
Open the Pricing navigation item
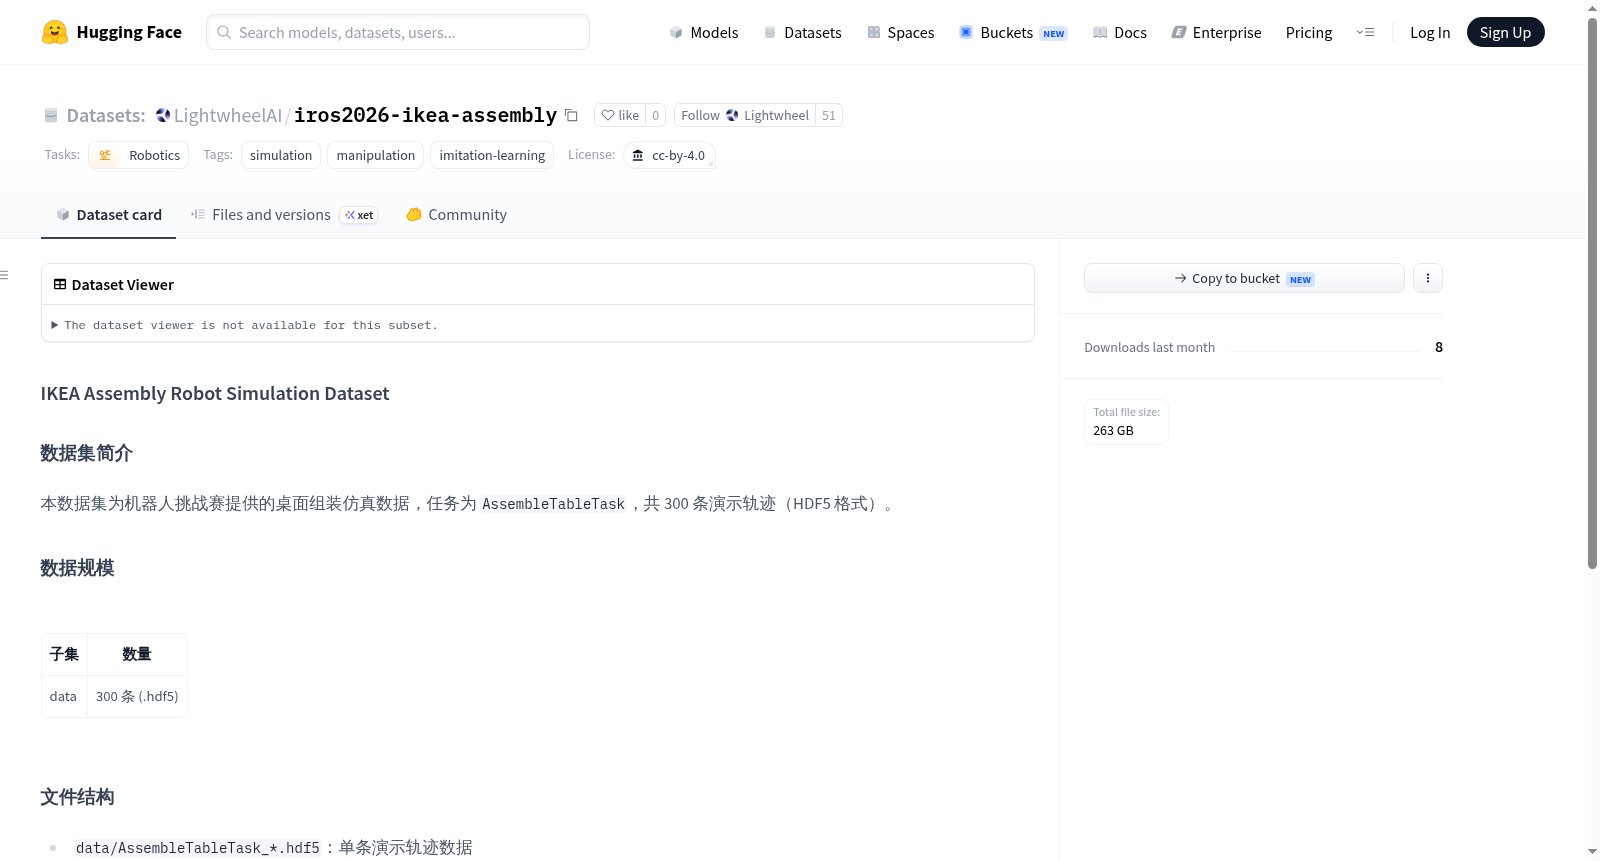click(1309, 32)
